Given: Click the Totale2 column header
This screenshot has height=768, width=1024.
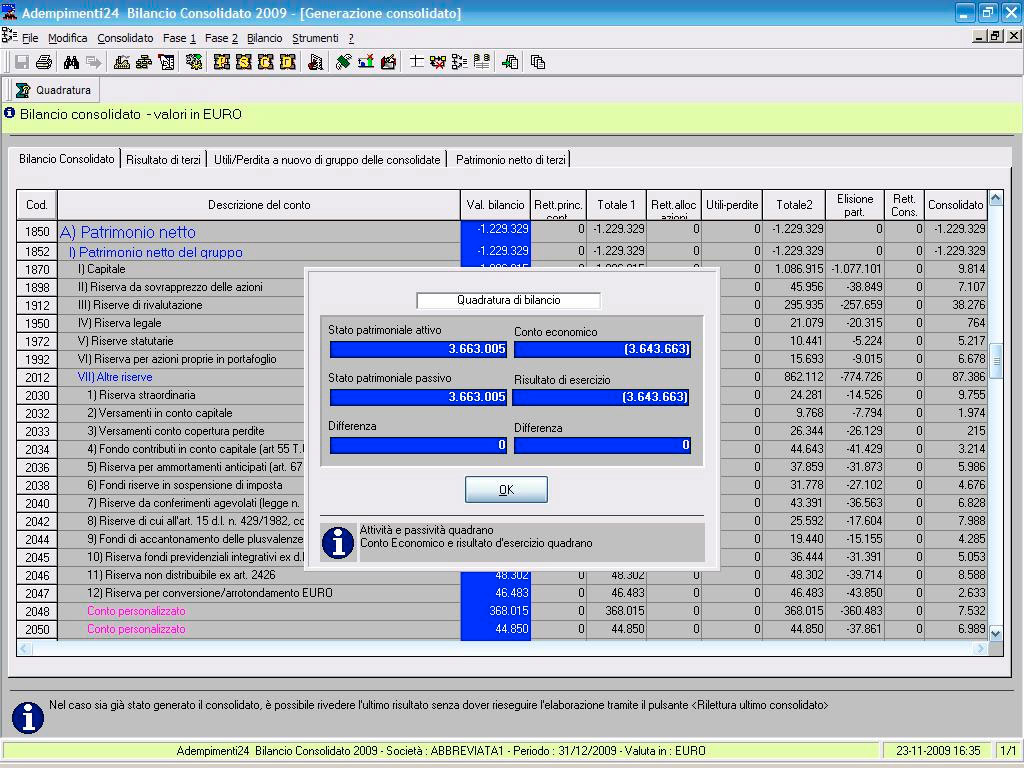Looking at the screenshot, I should pos(794,205).
